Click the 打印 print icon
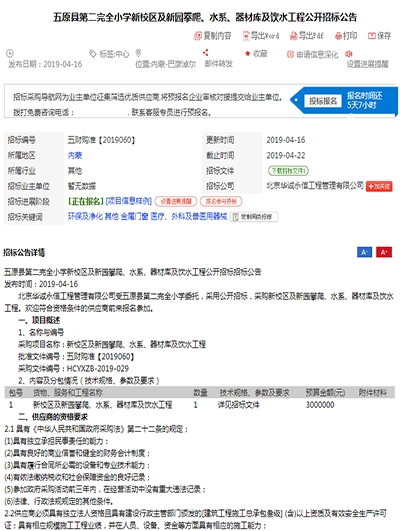The height and width of the screenshot is (531, 400). [x=338, y=36]
